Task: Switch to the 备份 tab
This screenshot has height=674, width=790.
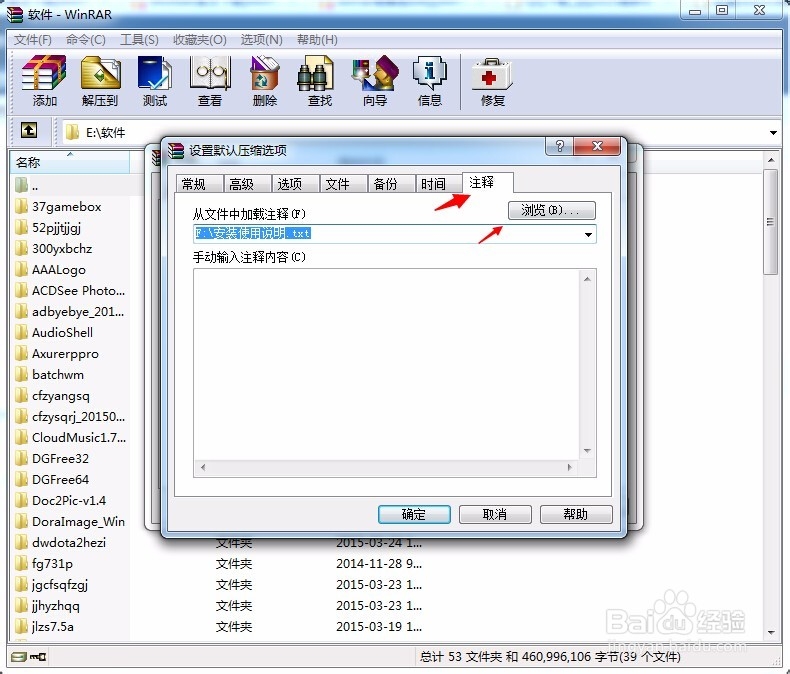Action: tap(391, 184)
